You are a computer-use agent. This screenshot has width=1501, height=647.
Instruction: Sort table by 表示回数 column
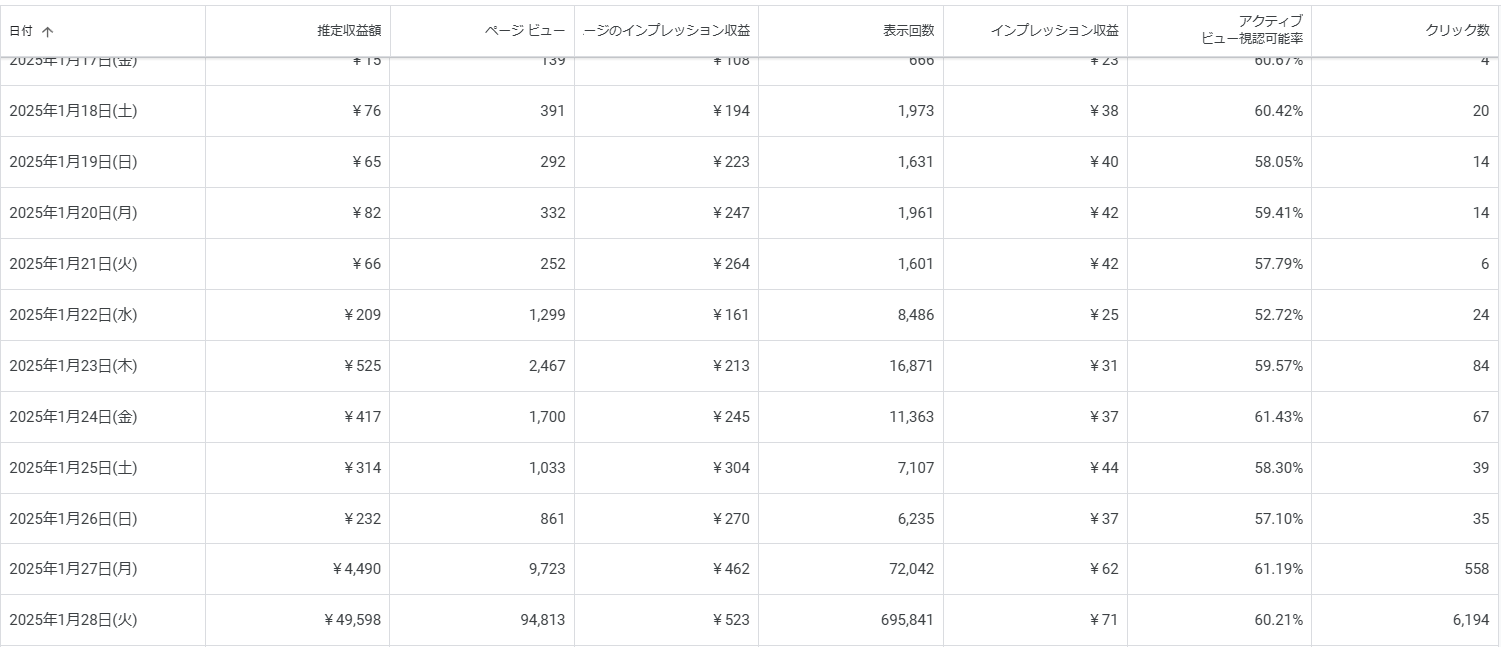click(x=908, y=31)
